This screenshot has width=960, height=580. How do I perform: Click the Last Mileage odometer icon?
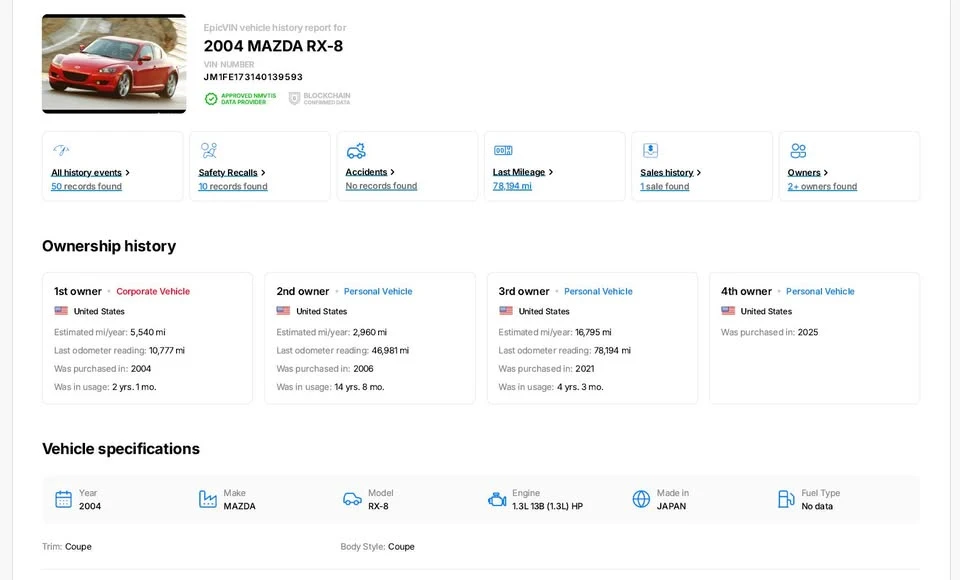[503, 150]
